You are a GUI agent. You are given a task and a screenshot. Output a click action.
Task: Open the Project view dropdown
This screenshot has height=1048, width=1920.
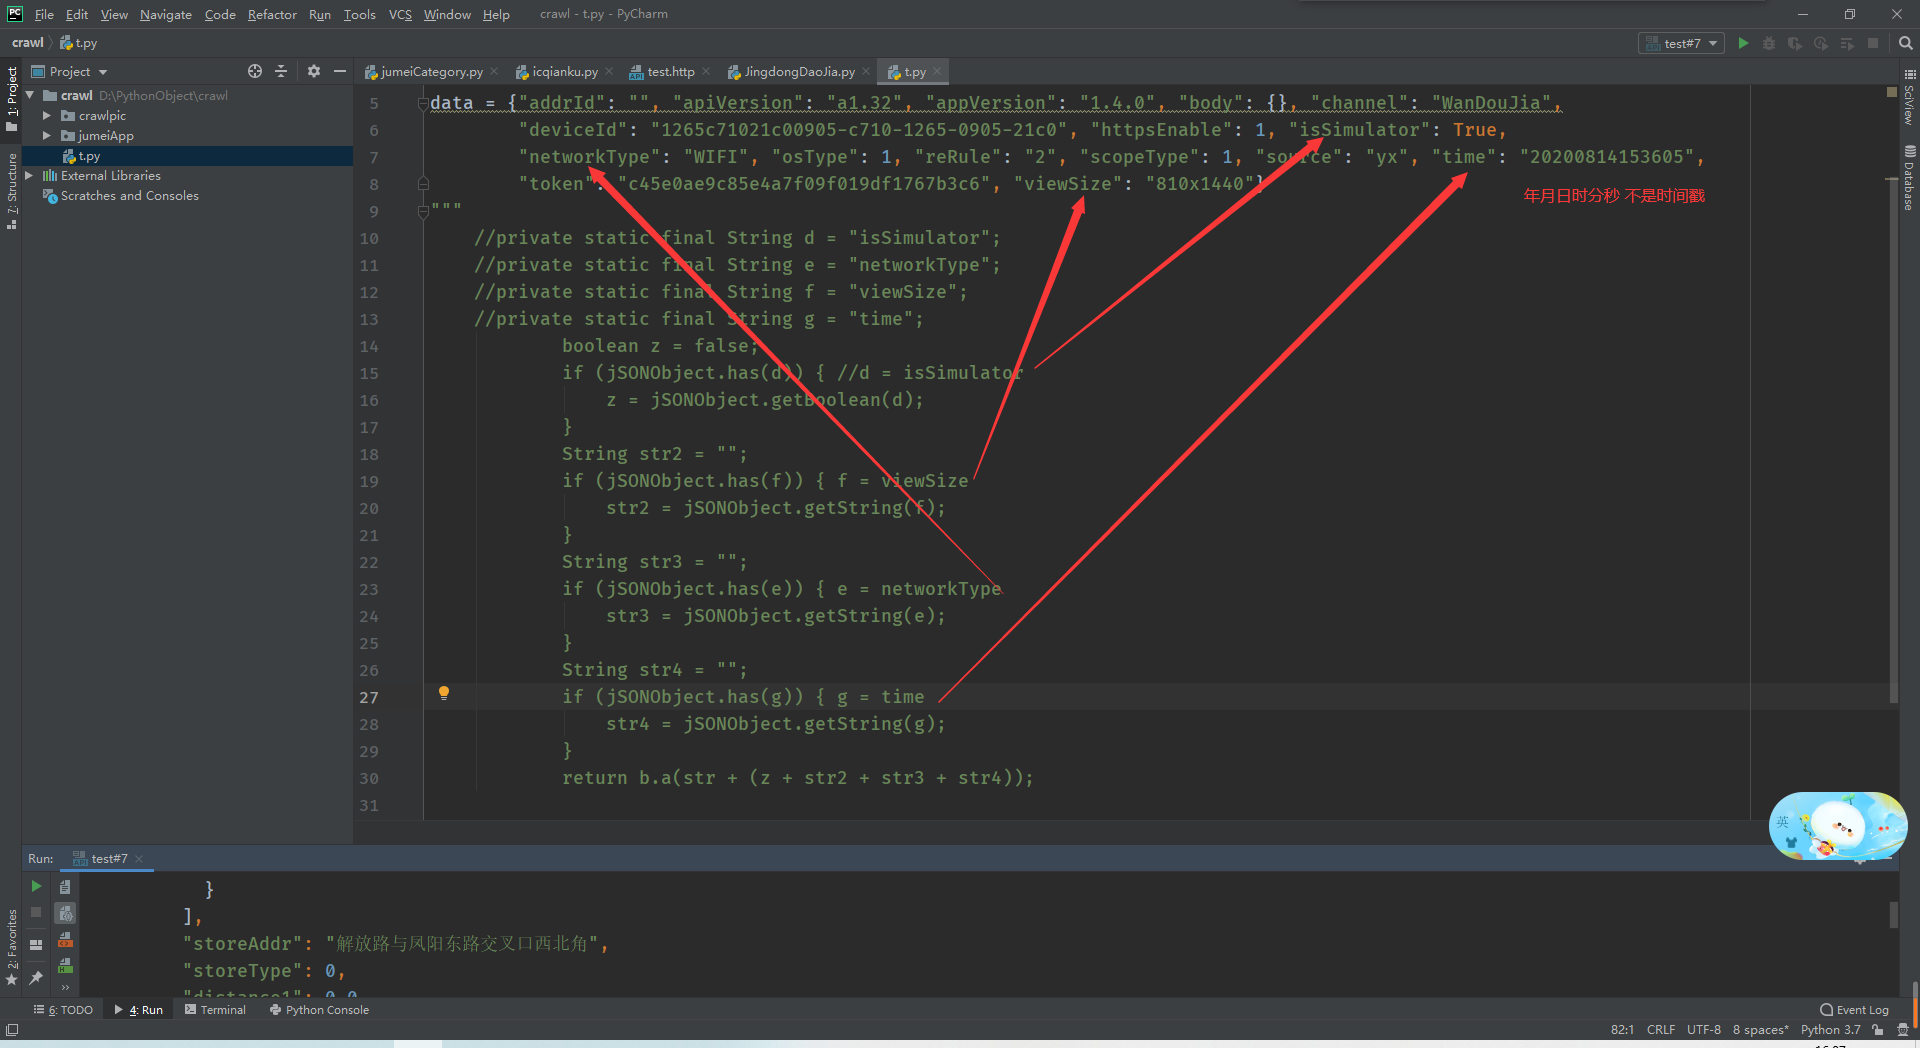(69, 71)
